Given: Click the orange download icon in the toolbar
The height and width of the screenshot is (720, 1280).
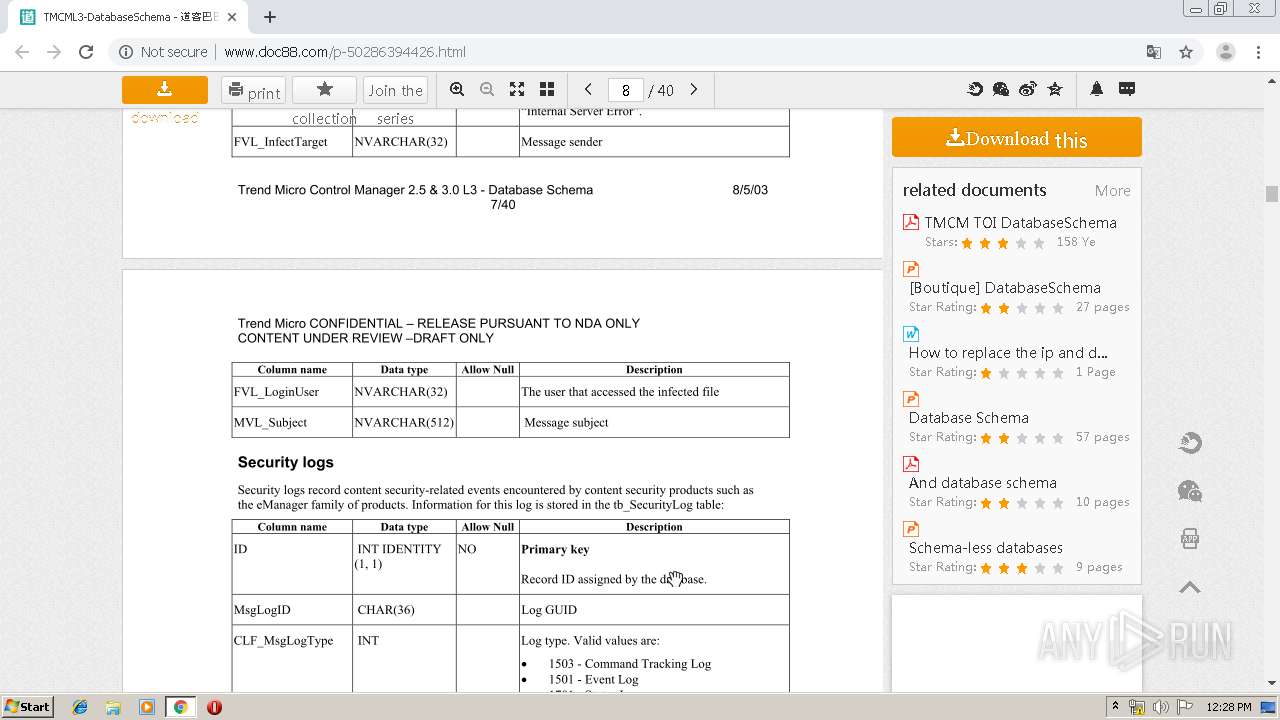Looking at the screenshot, I should (165, 90).
